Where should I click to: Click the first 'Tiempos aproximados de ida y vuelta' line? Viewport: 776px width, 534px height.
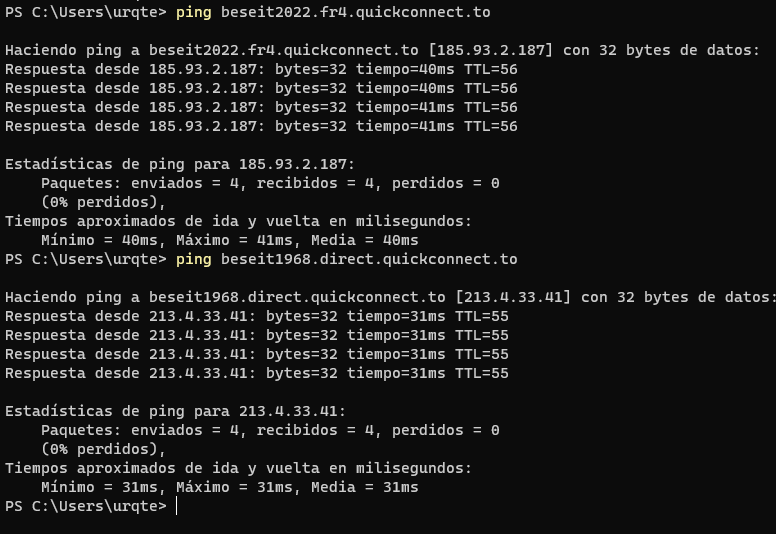(x=238, y=221)
